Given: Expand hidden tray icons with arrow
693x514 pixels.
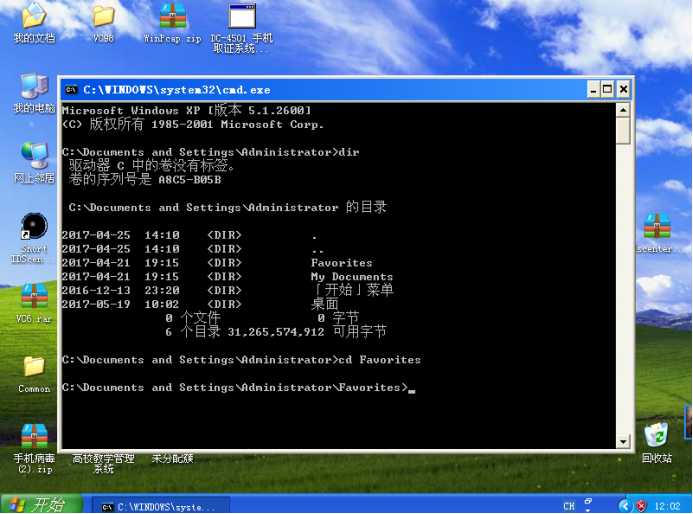Looking at the screenshot, I should (x=624, y=506).
